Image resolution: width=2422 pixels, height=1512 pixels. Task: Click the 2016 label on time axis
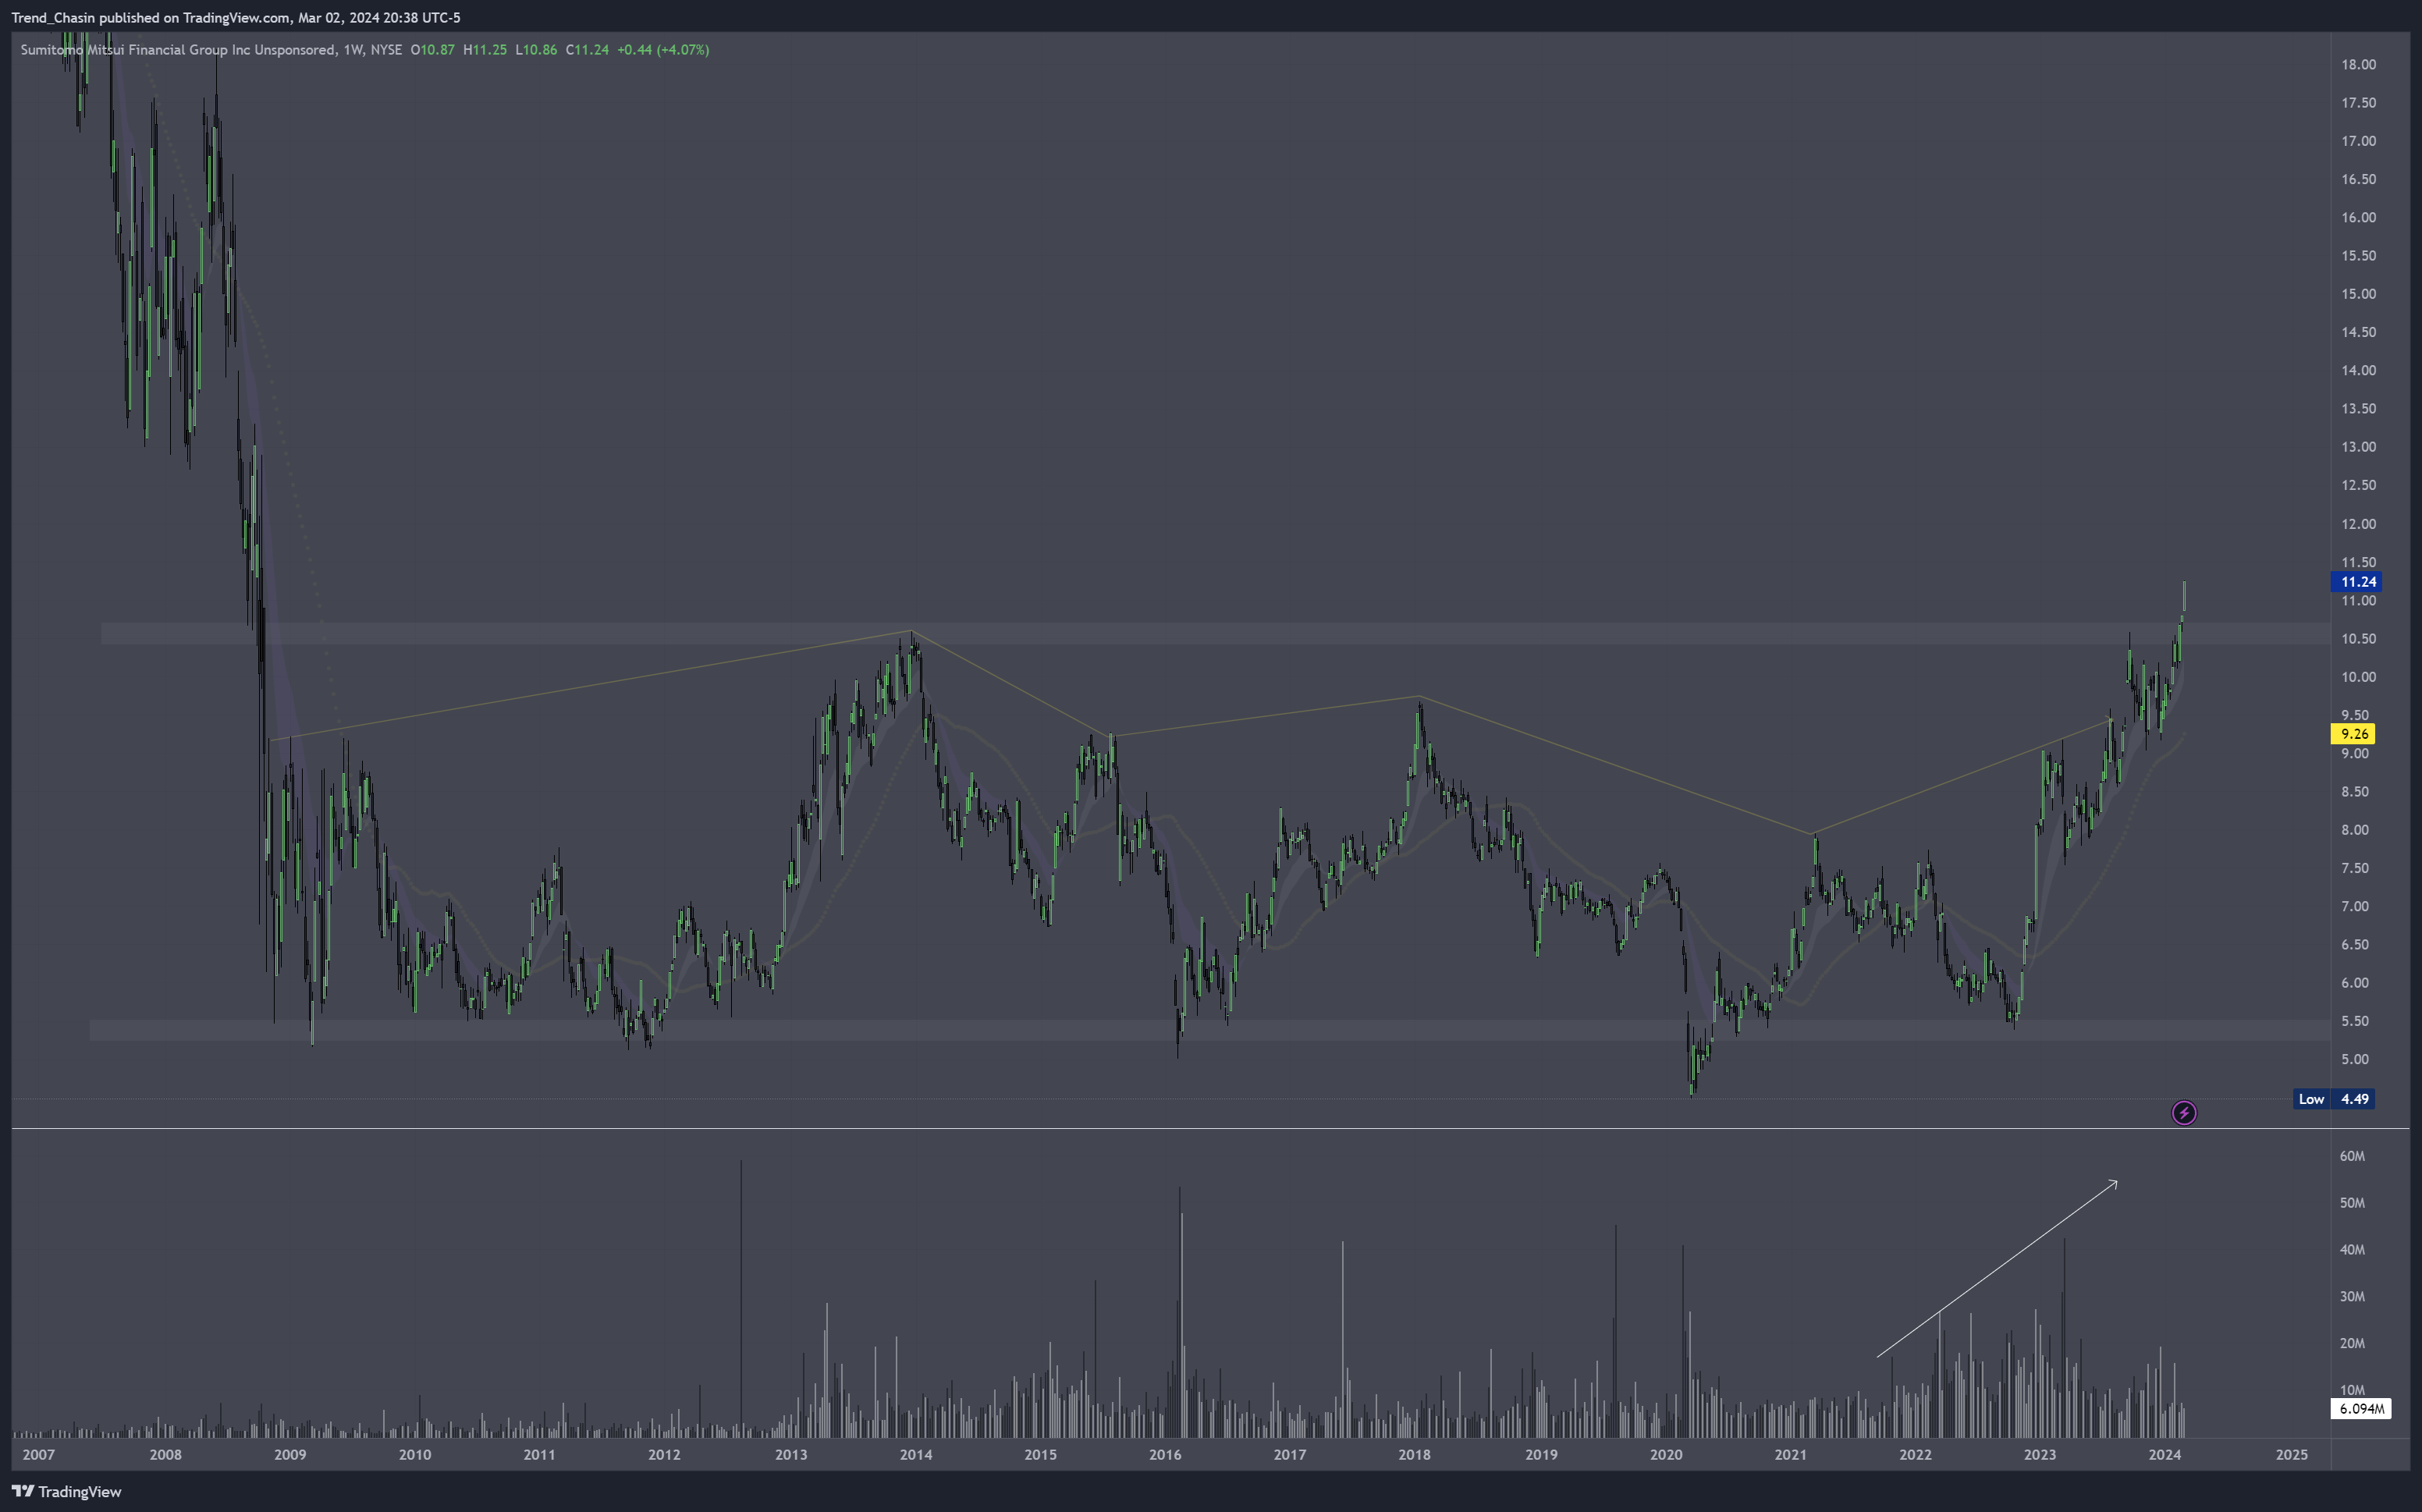coord(1165,1455)
